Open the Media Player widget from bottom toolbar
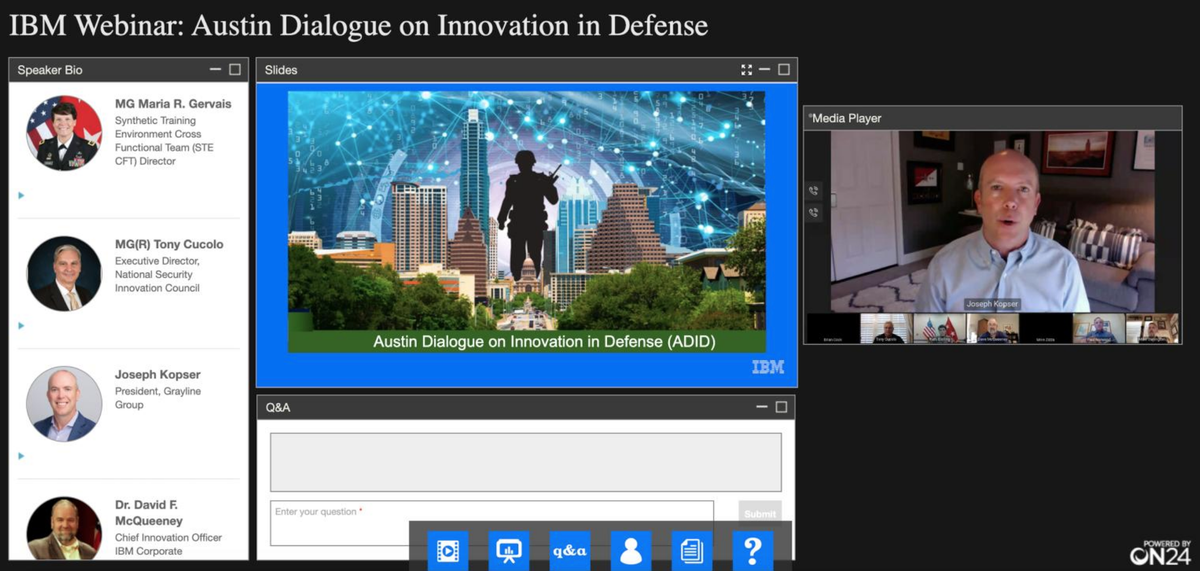 (x=448, y=551)
